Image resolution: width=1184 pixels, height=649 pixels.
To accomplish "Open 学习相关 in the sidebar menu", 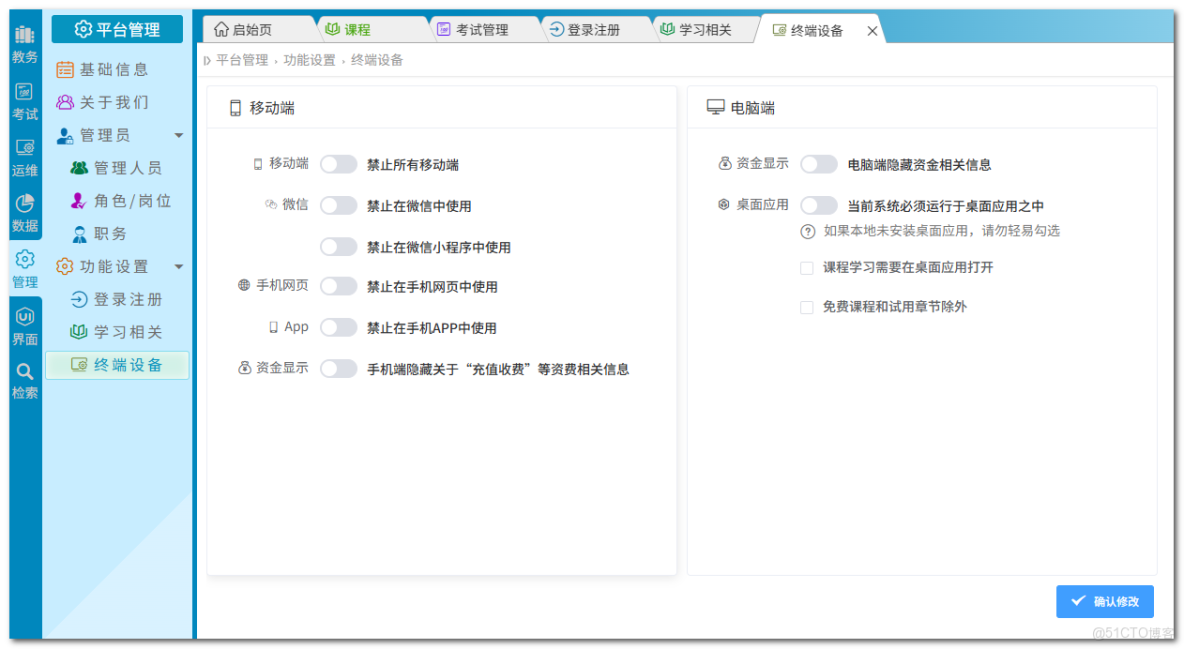I will click(116, 331).
